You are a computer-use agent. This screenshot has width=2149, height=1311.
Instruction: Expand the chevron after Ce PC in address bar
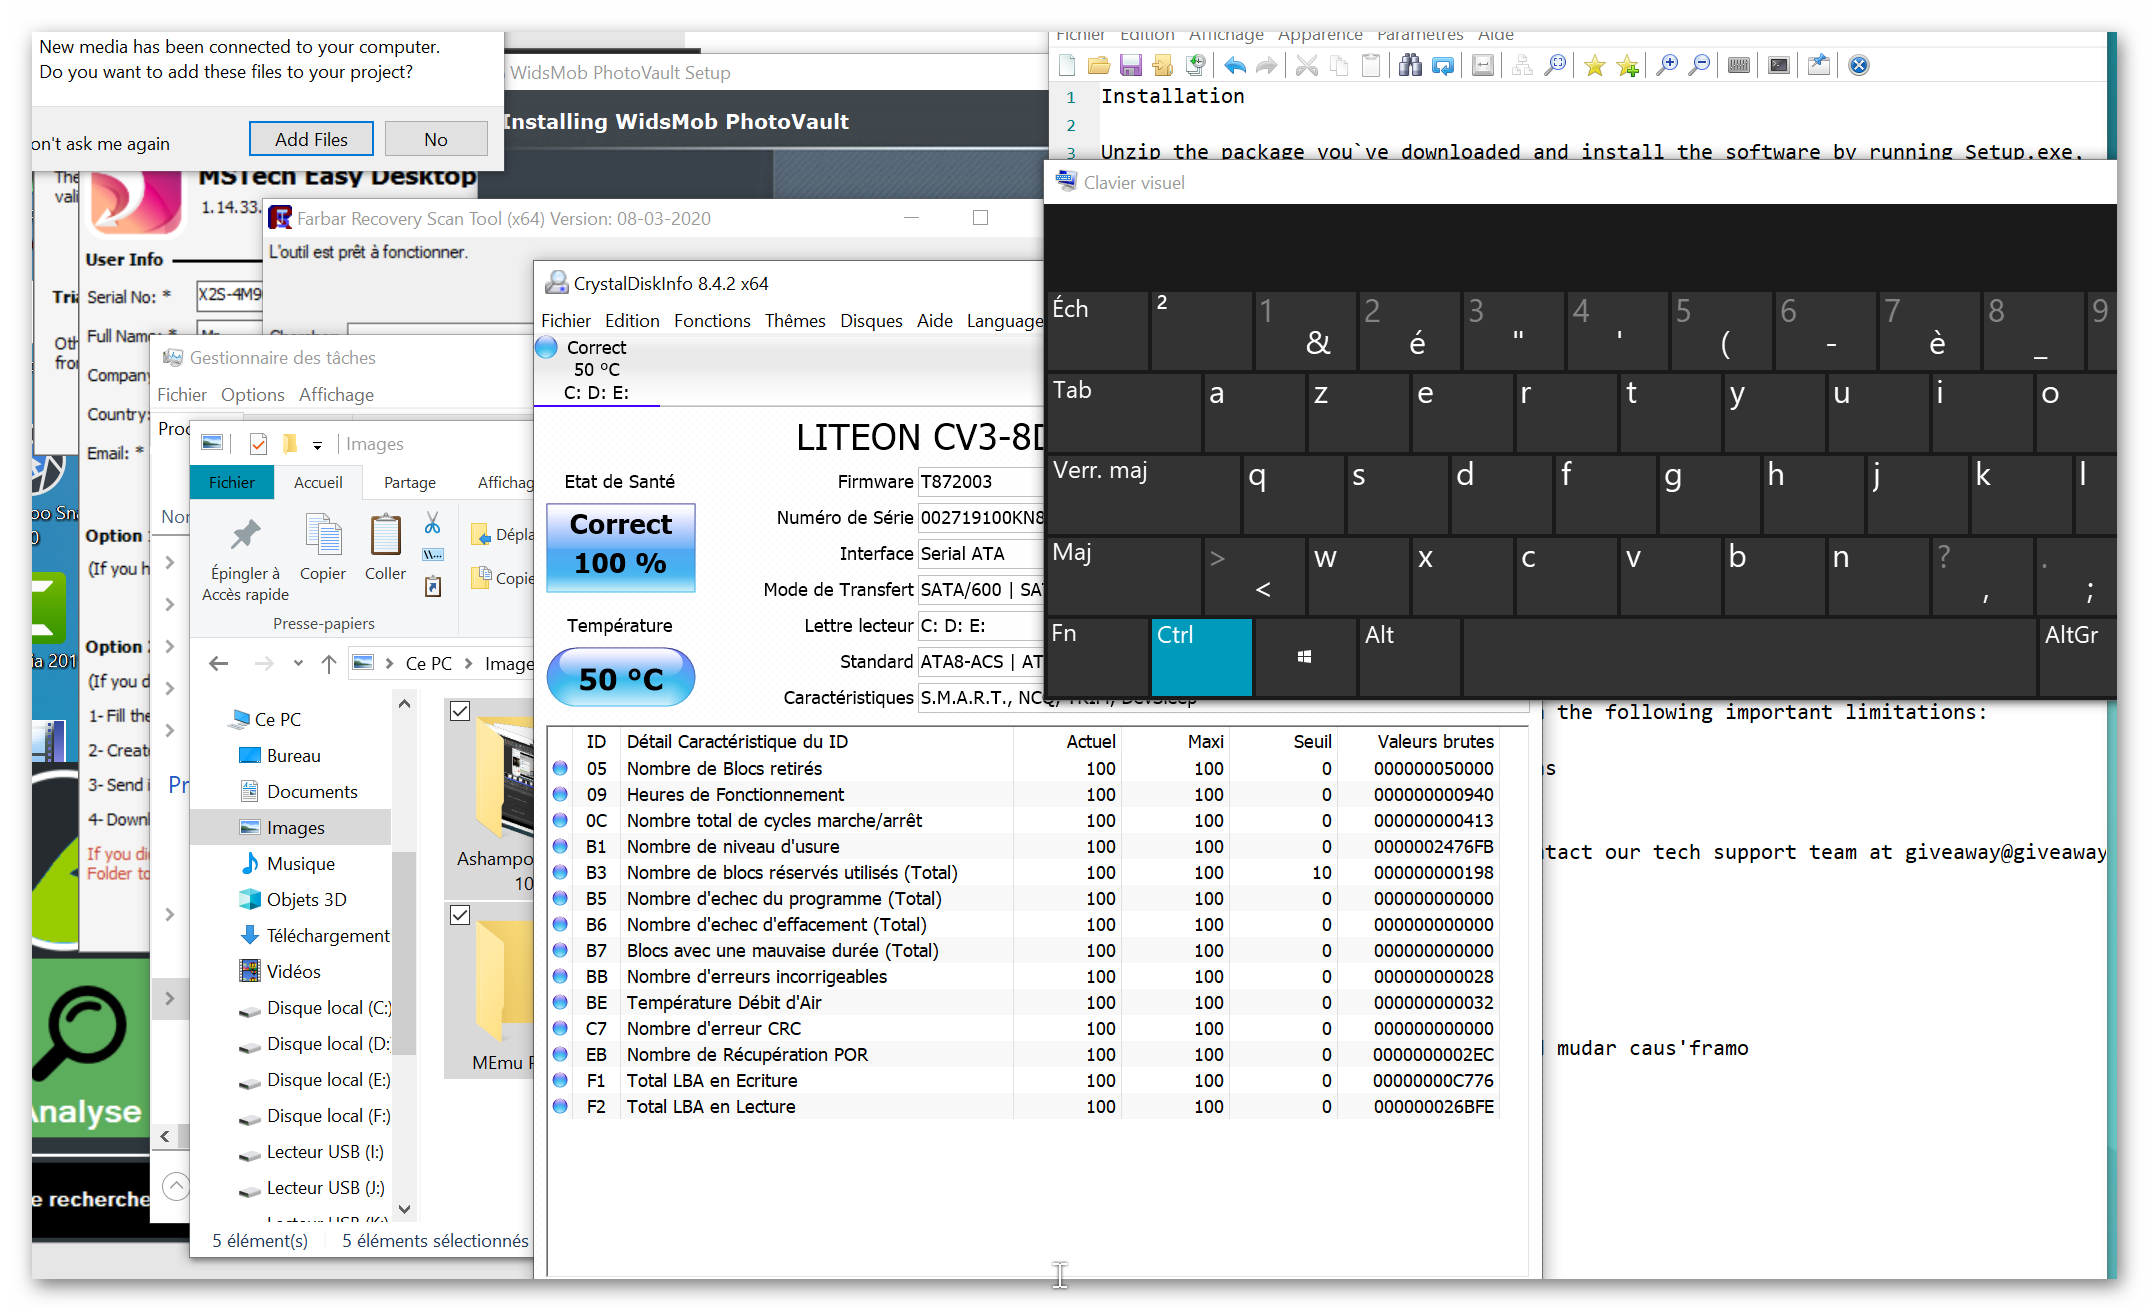pos(467,663)
